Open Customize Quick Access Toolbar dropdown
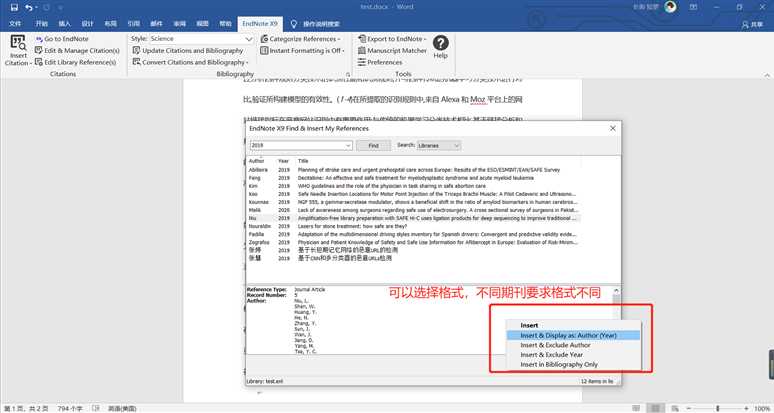 (60, 7)
